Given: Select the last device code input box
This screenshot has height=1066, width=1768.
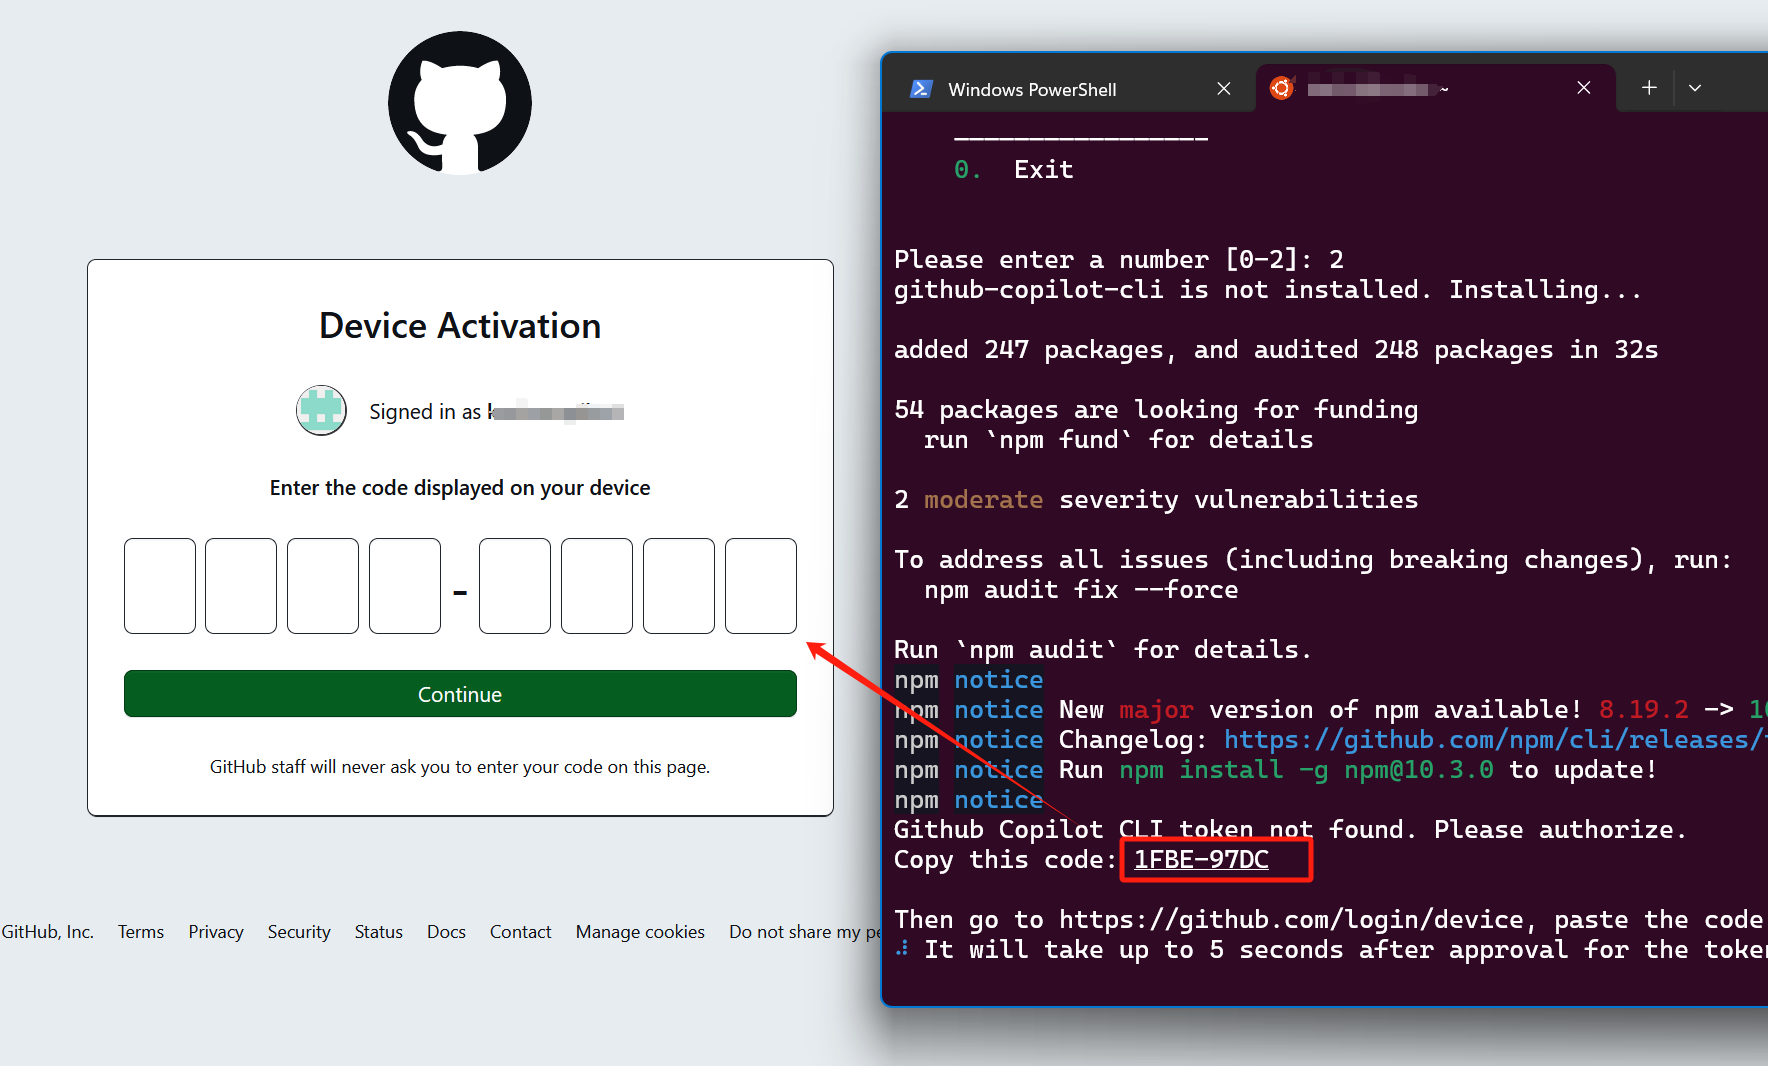Looking at the screenshot, I should click(761, 586).
